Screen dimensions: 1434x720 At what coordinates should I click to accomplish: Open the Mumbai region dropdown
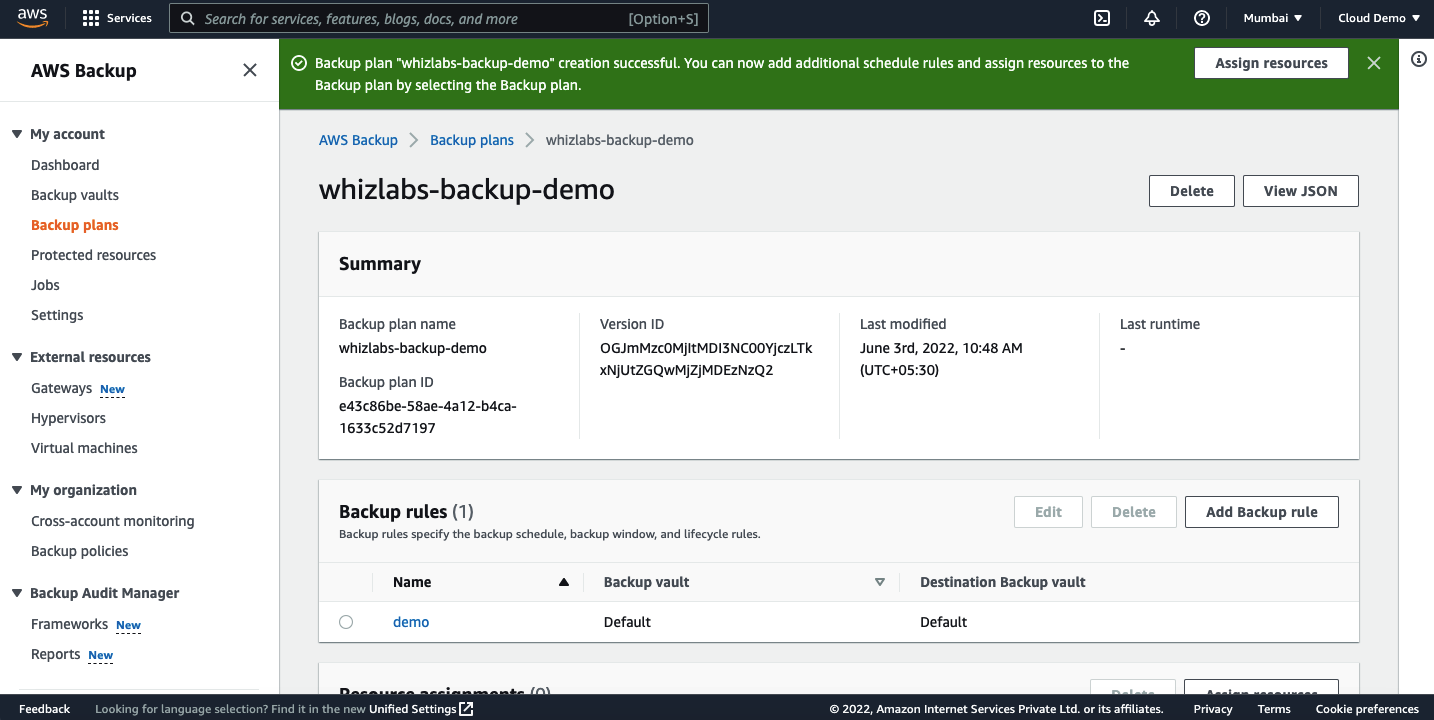coord(1272,18)
